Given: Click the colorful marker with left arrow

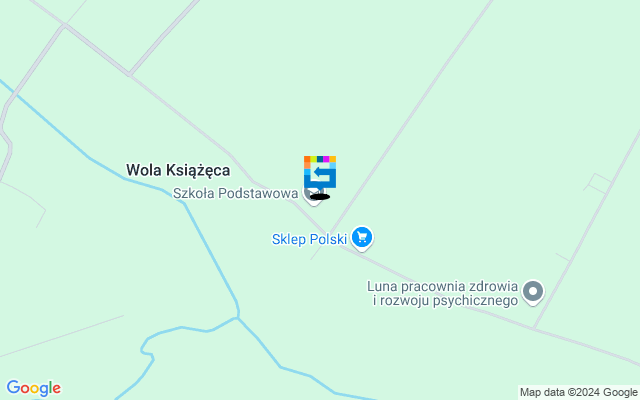Looking at the screenshot, I should [320, 172].
